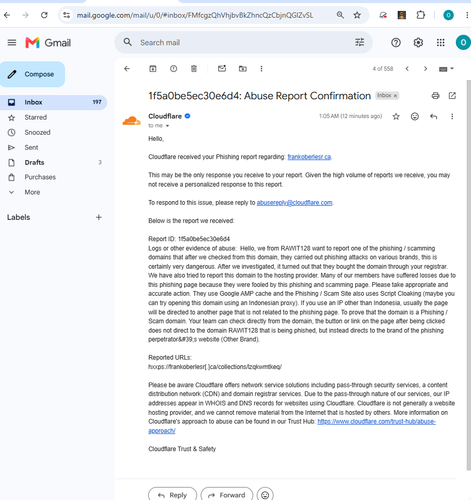Click the Cloudflare sender name

click(x=165, y=116)
